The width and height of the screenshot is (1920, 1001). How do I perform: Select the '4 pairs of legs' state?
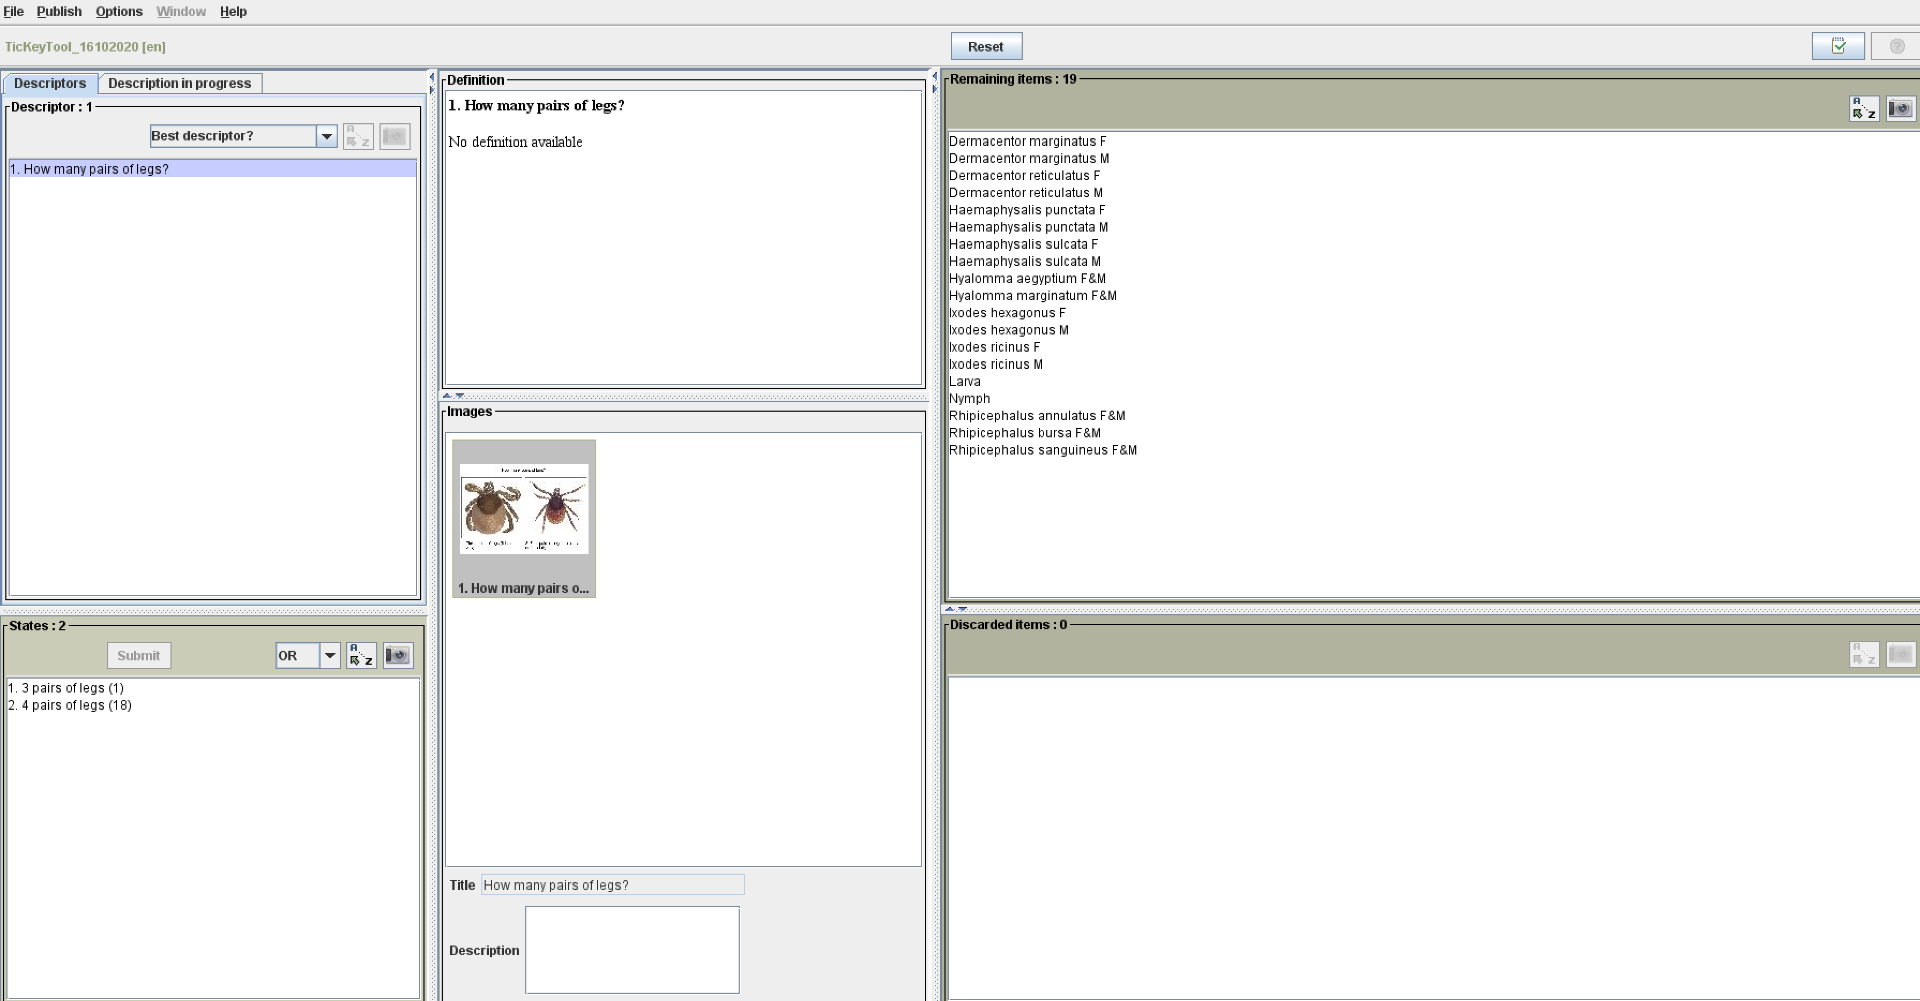(70, 705)
